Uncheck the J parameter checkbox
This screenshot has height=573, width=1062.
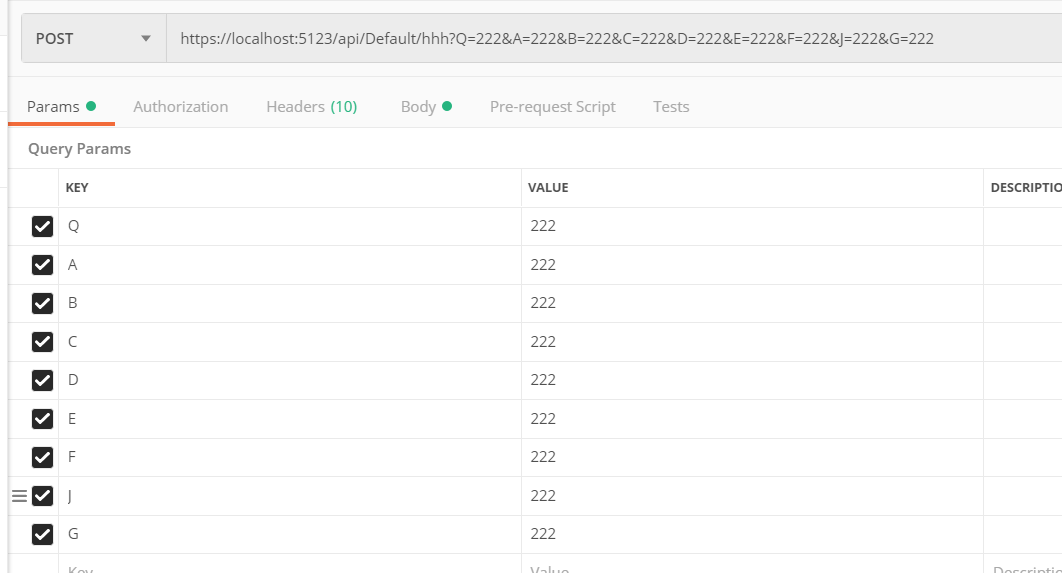tap(42, 496)
